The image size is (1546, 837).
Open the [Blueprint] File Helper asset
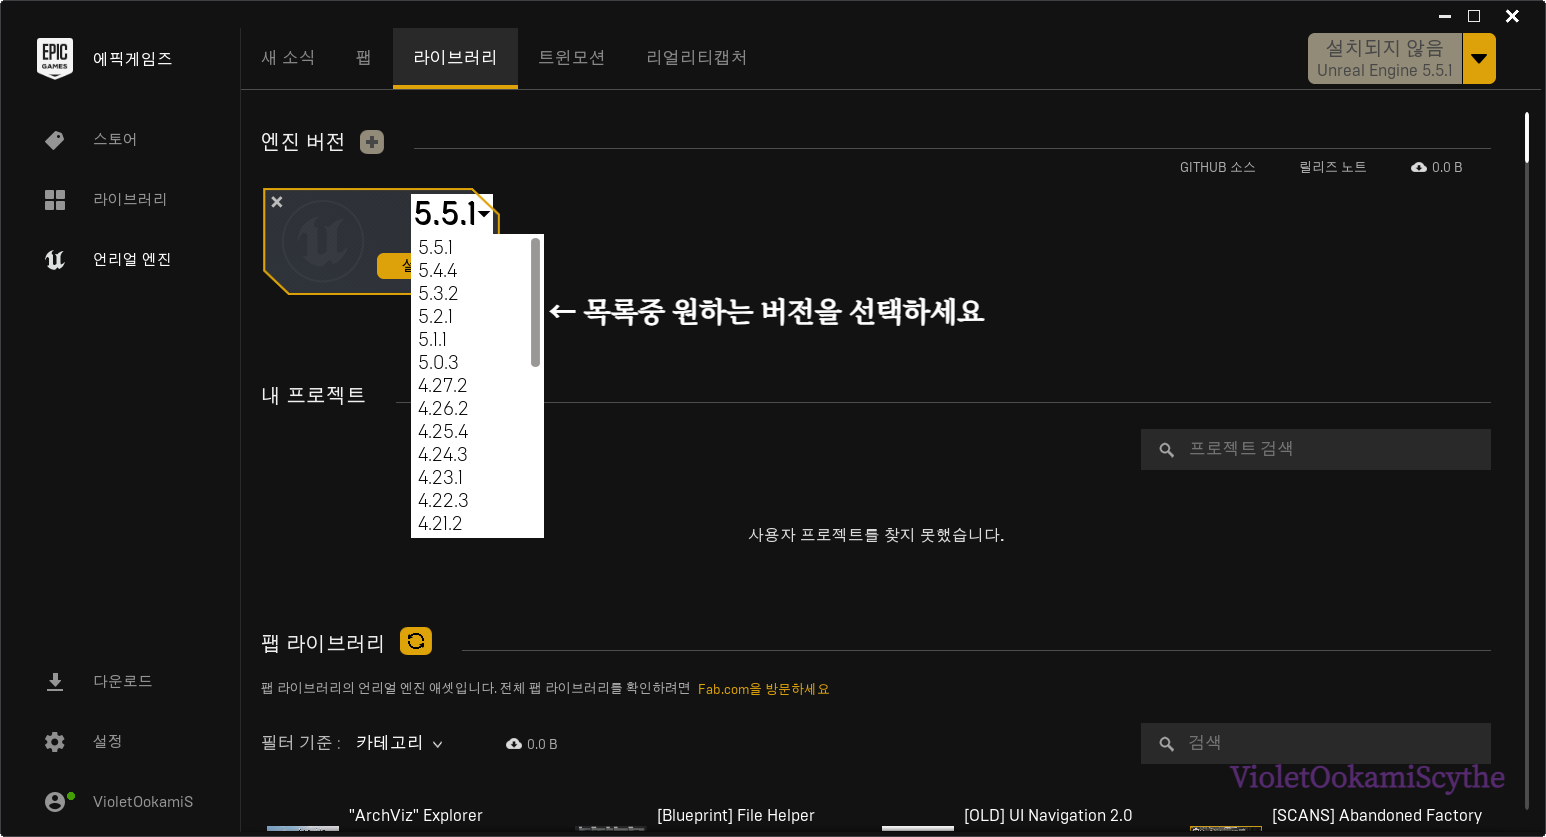click(x=736, y=816)
